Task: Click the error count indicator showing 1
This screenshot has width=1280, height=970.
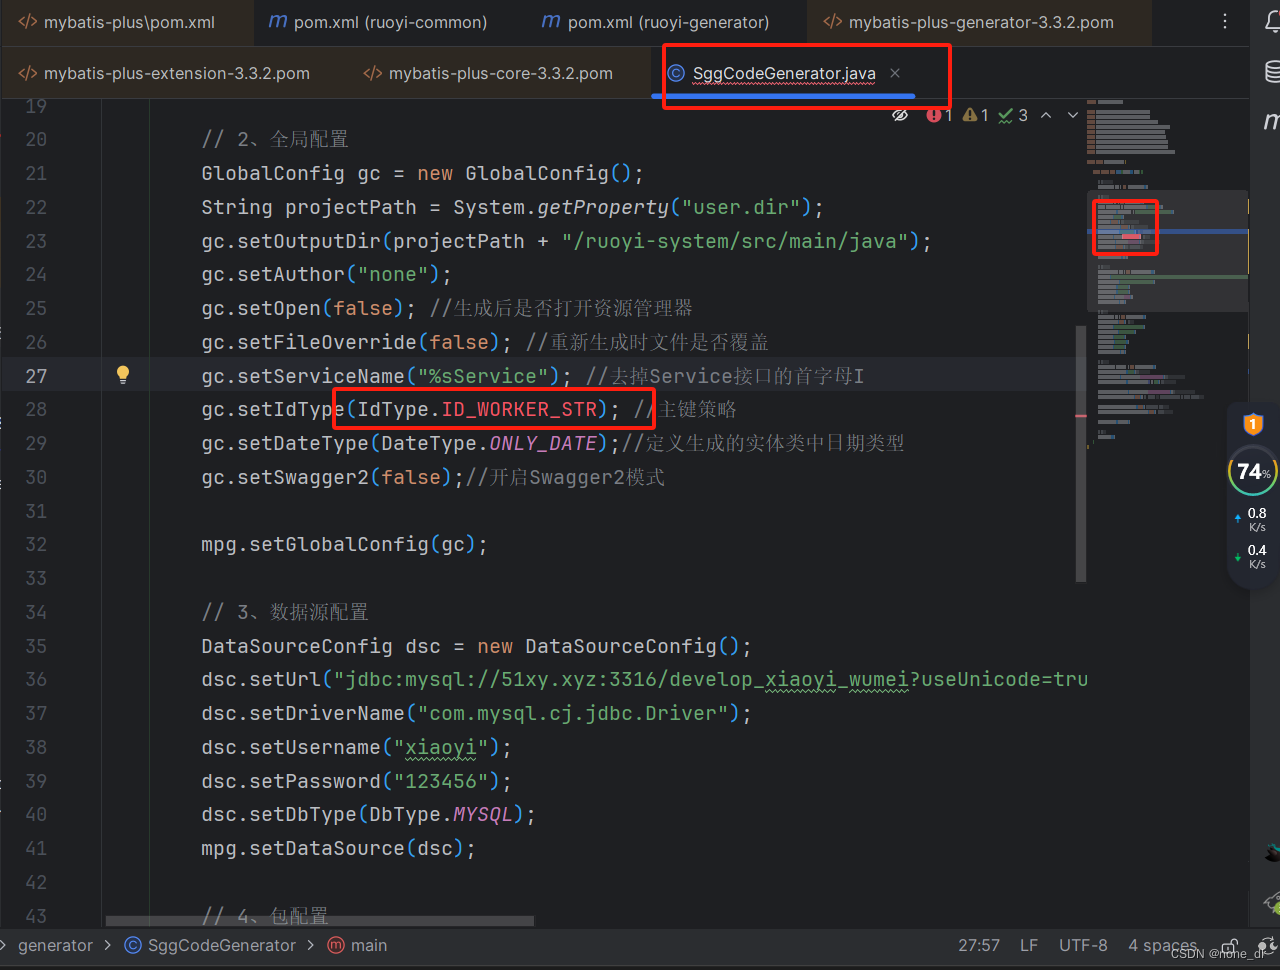Action: (x=938, y=115)
